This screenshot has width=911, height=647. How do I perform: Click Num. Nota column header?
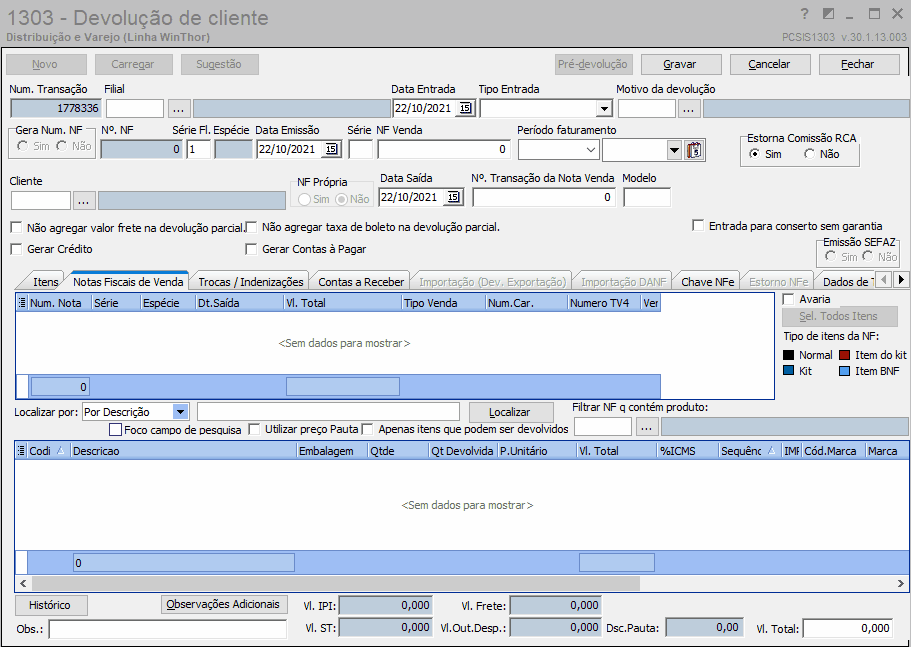[60, 303]
